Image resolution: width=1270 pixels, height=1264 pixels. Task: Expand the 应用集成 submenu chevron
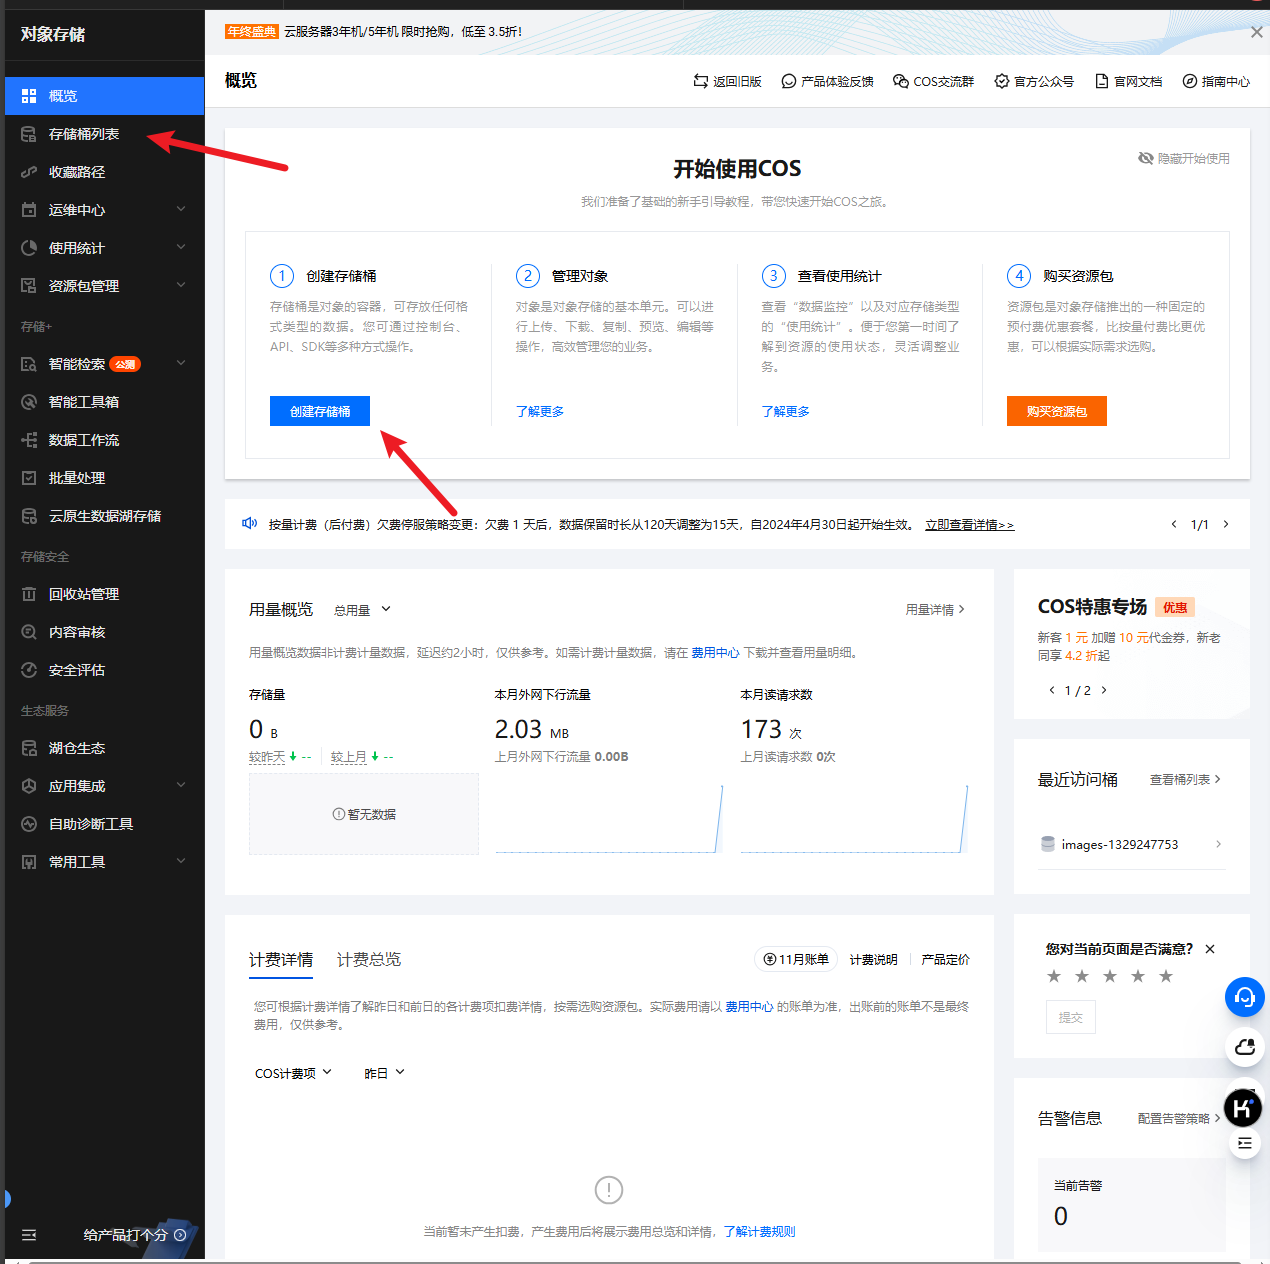181,785
